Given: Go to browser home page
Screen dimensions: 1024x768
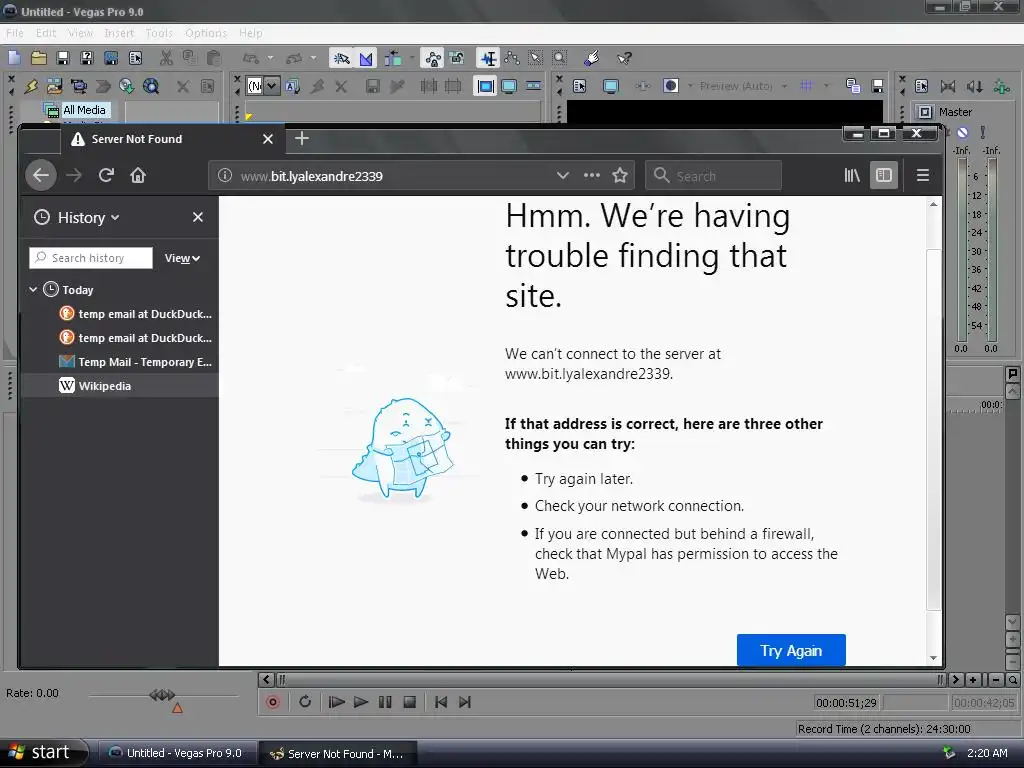Looking at the screenshot, I should [138, 175].
